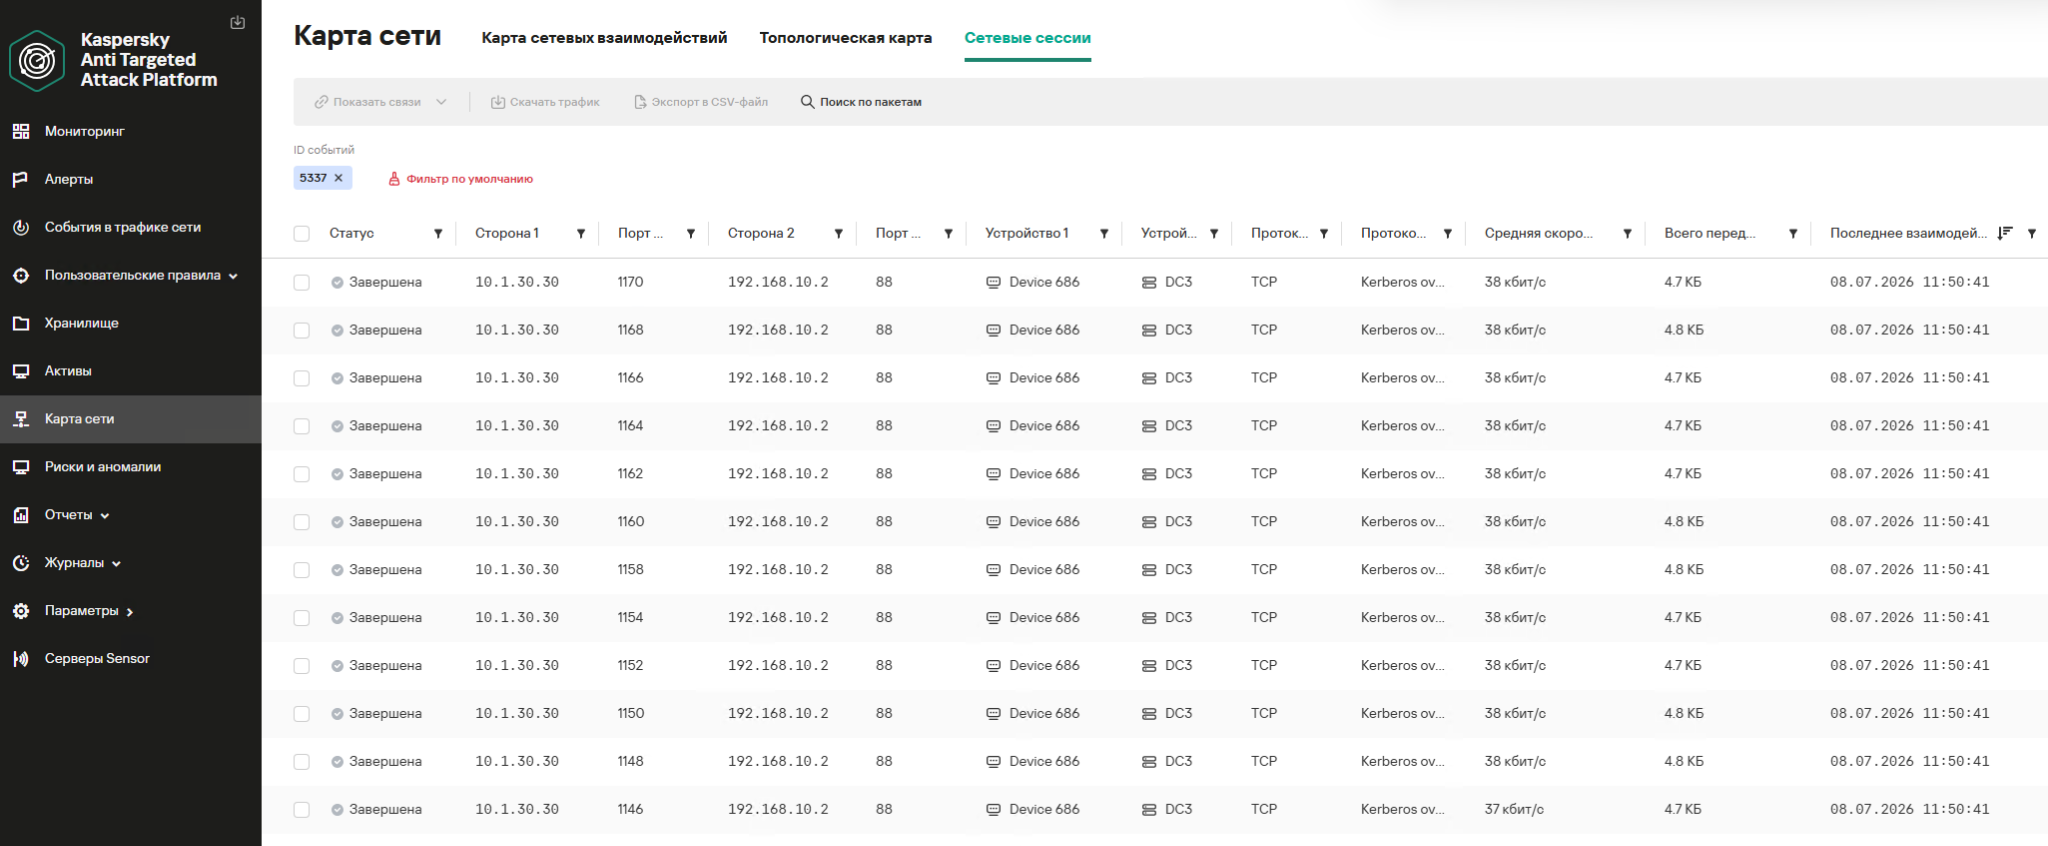This screenshot has height=846, width=2048.
Task: Click the device icon in port 1170 row
Action: [x=993, y=282]
